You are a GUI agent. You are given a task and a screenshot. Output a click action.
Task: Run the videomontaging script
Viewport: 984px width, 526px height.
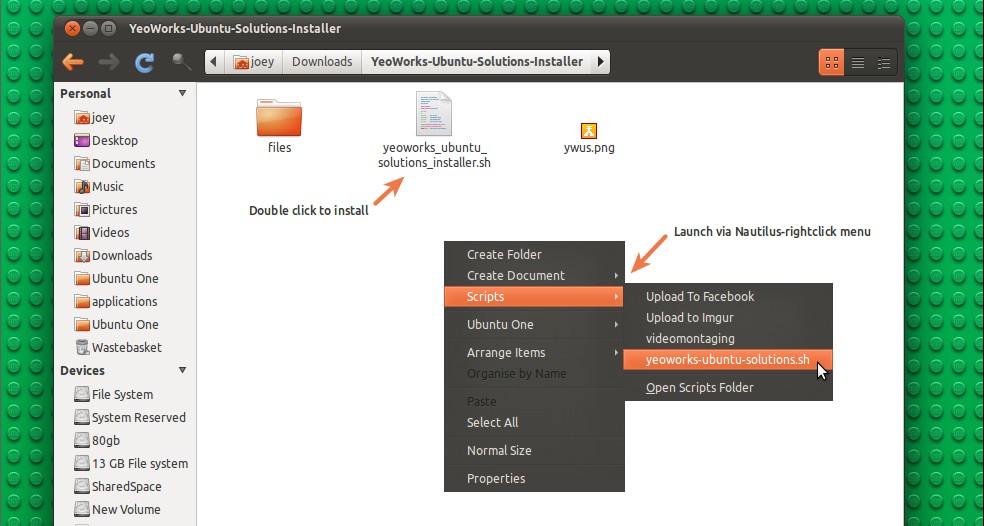coord(728,338)
